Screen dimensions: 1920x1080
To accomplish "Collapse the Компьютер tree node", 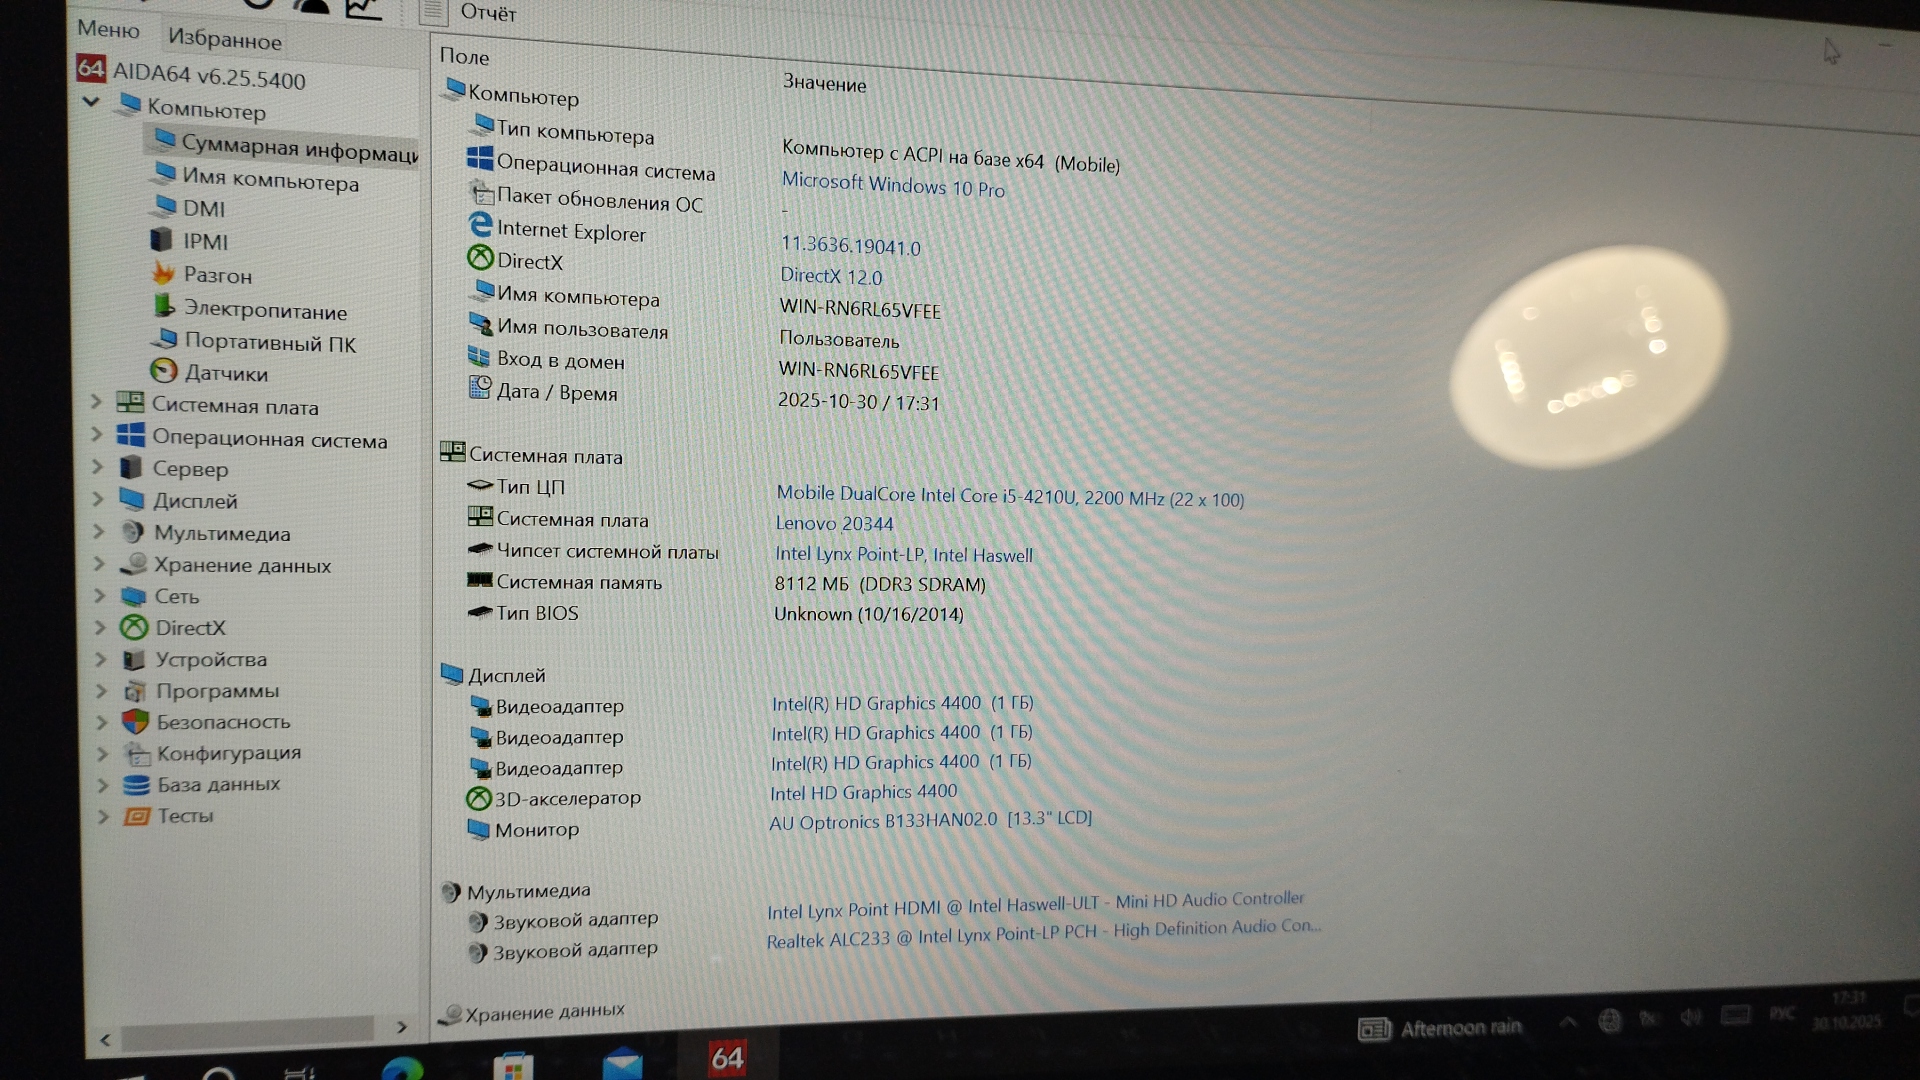I will coord(91,101).
